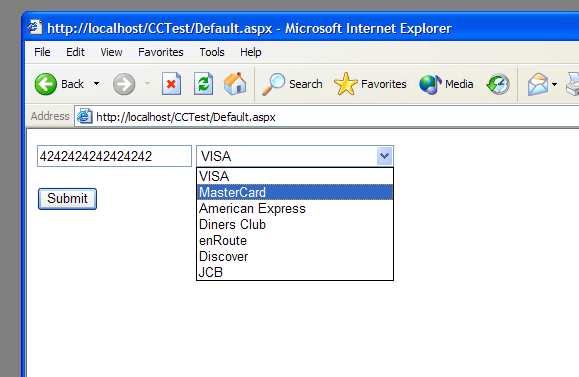Image resolution: width=579 pixels, height=377 pixels.
Task: Refresh the page with the Refresh icon
Action: tap(203, 84)
